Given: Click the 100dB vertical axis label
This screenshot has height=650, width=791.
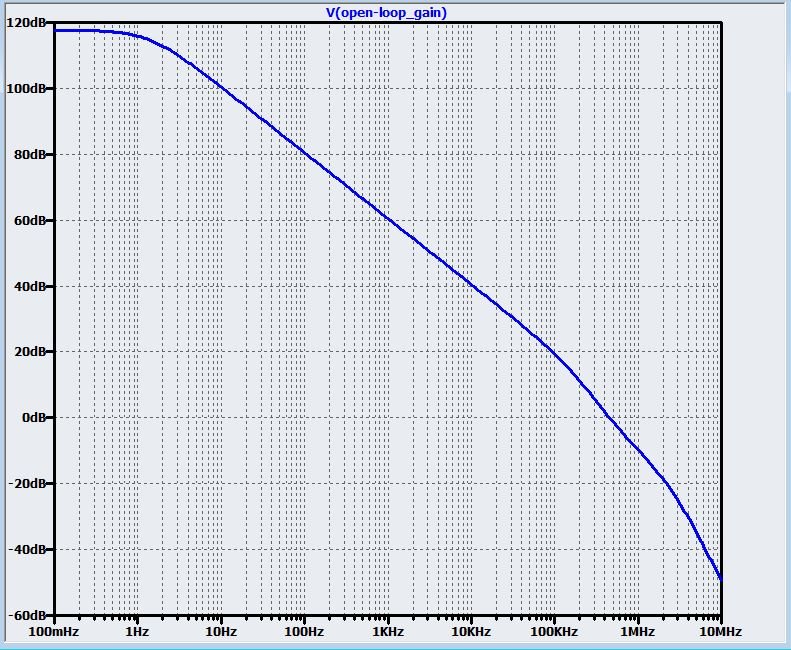Looking at the screenshot, I should (25, 88).
